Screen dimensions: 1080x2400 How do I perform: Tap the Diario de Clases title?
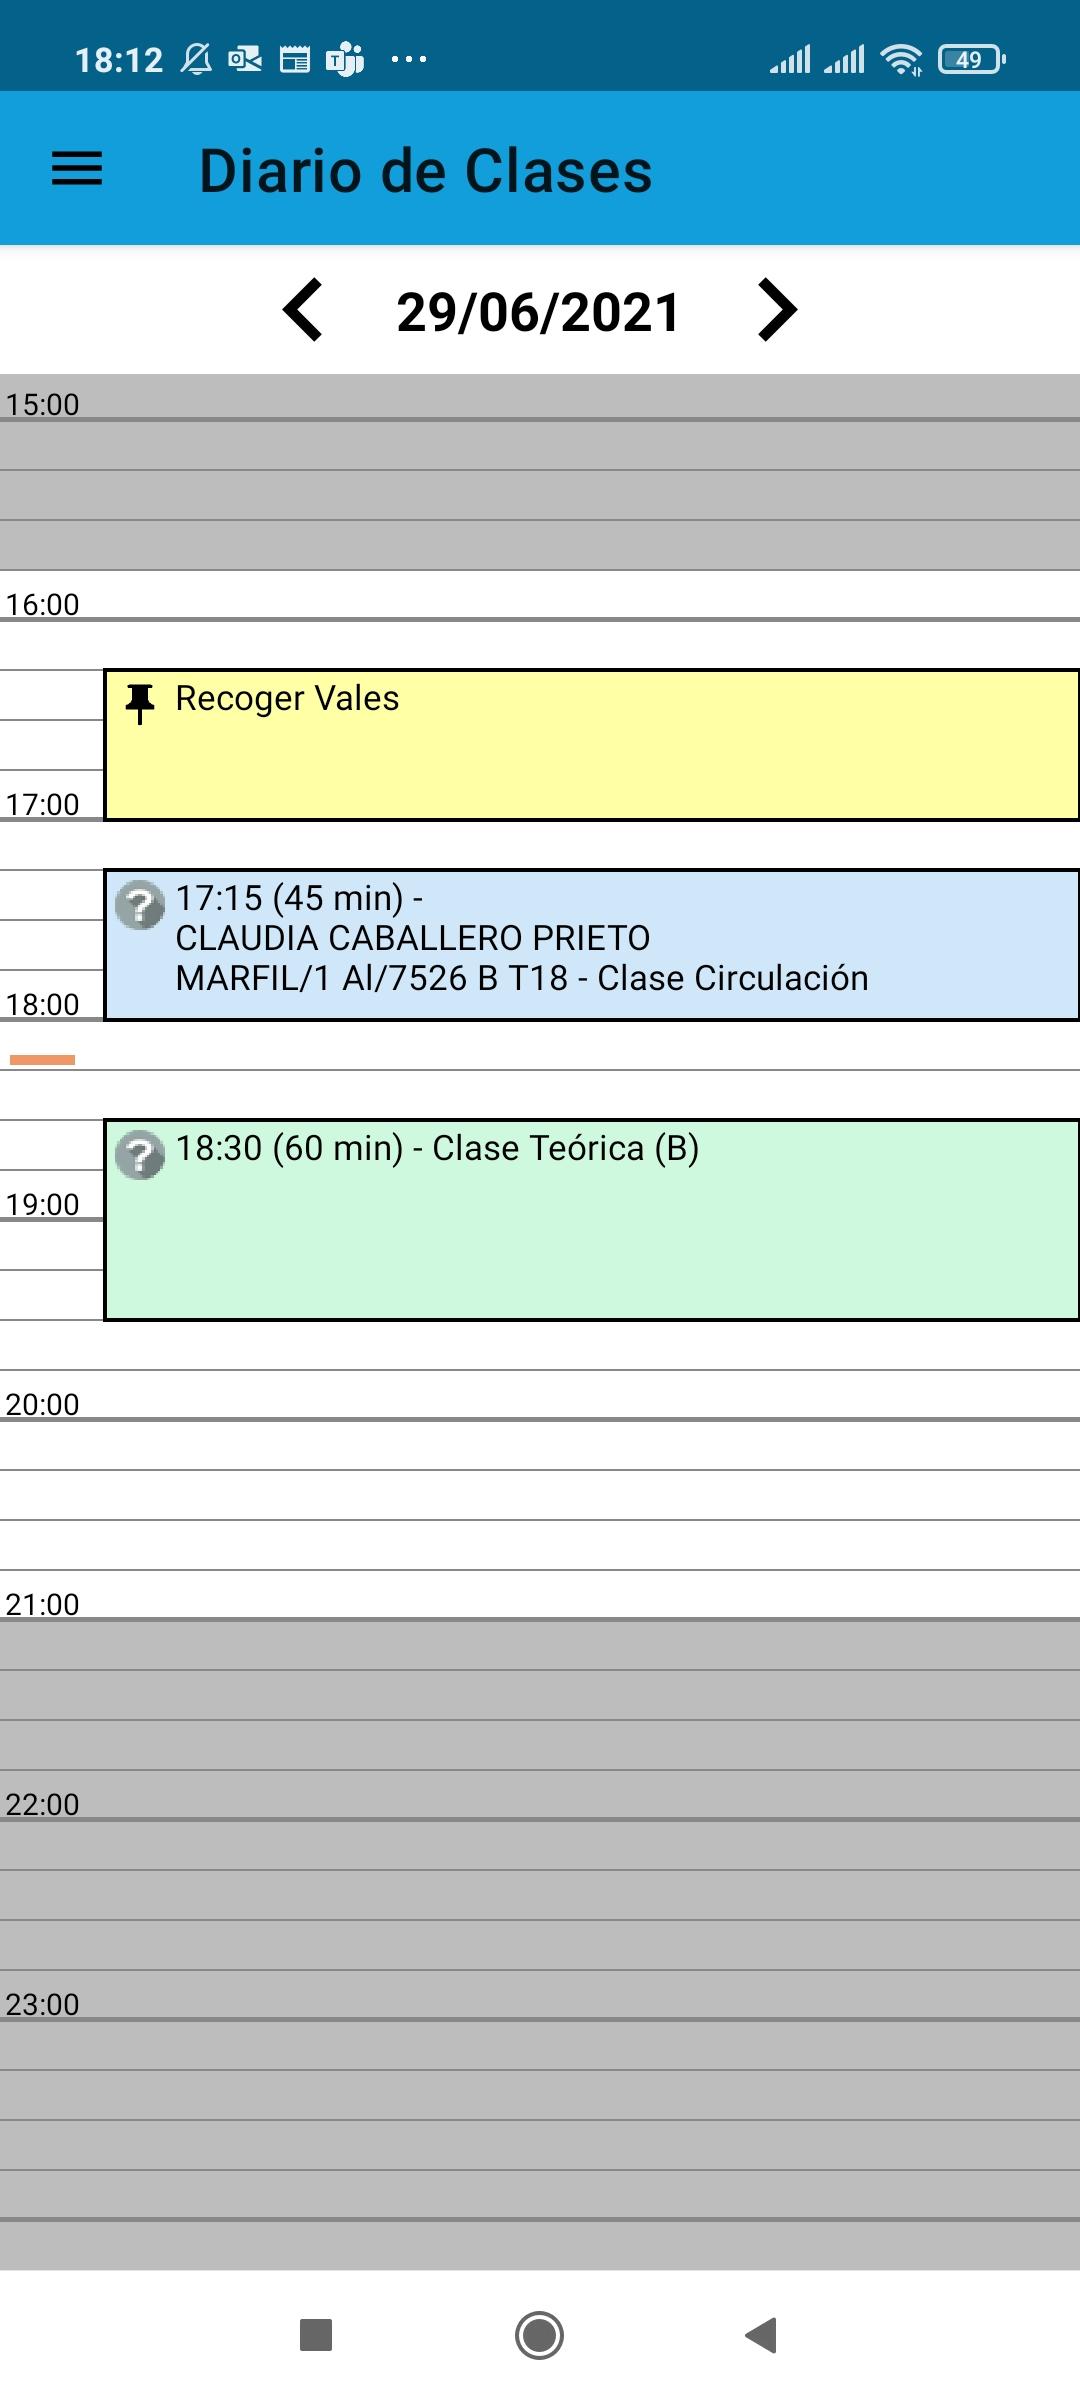[x=426, y=170]
